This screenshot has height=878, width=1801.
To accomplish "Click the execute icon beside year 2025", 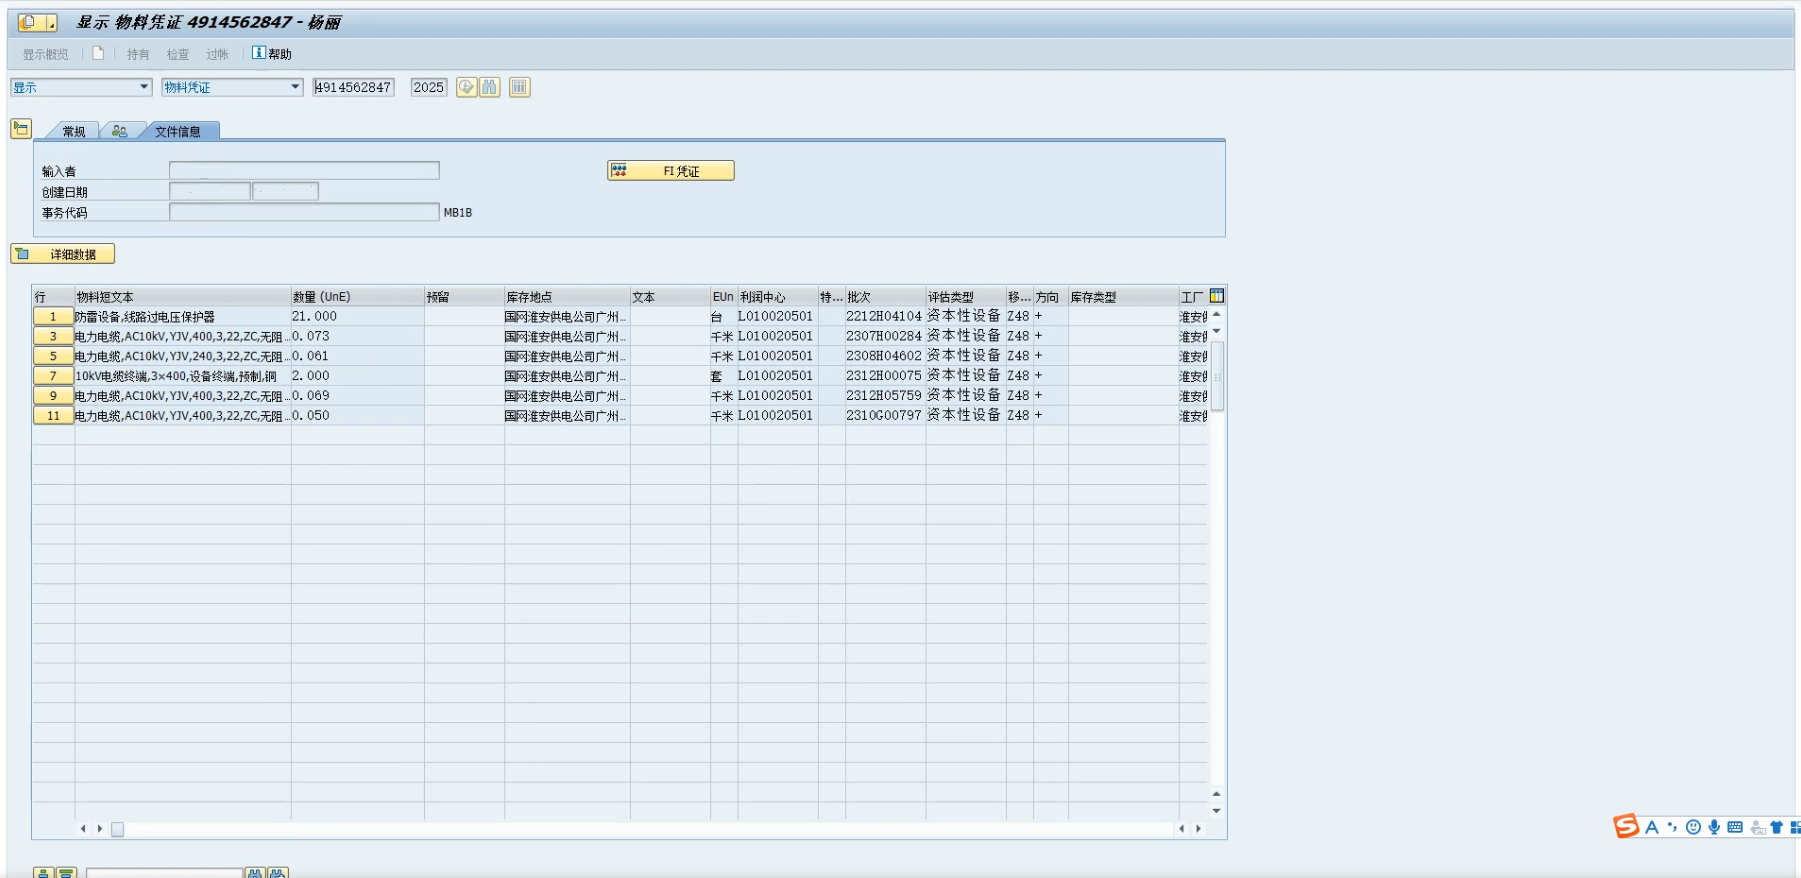I will click(x=466, y=88).
